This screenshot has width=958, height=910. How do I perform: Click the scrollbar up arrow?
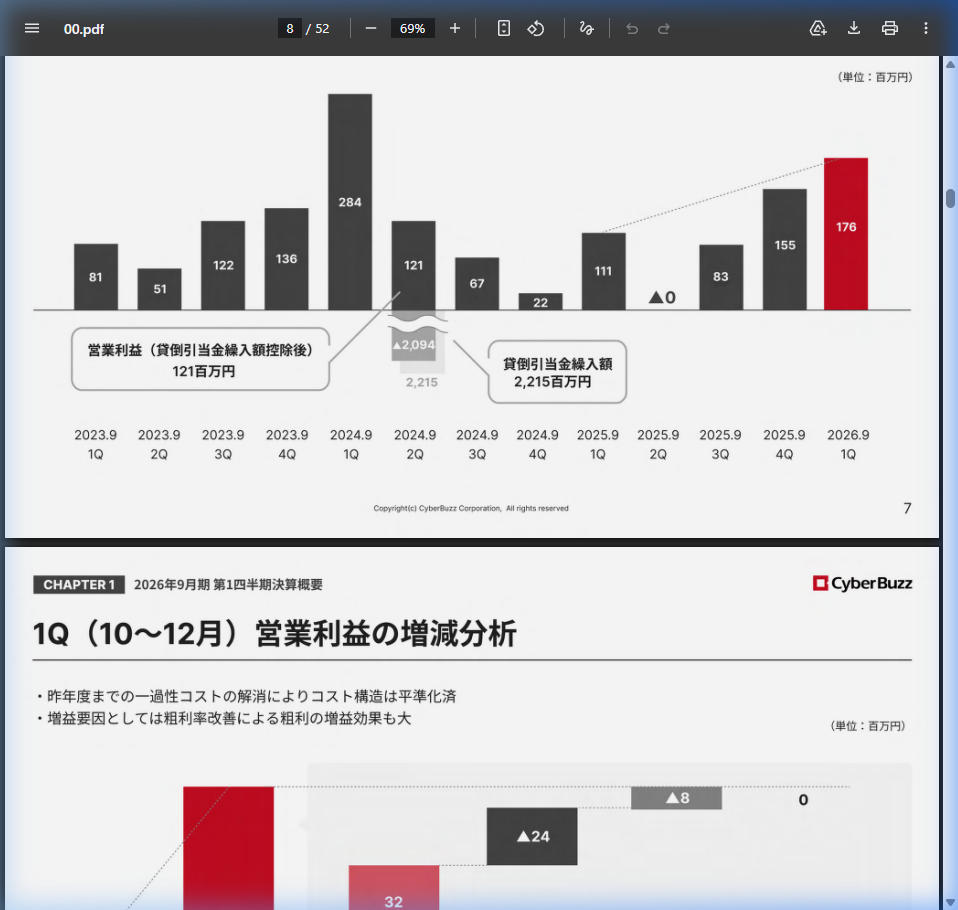[x=950, y=64]
